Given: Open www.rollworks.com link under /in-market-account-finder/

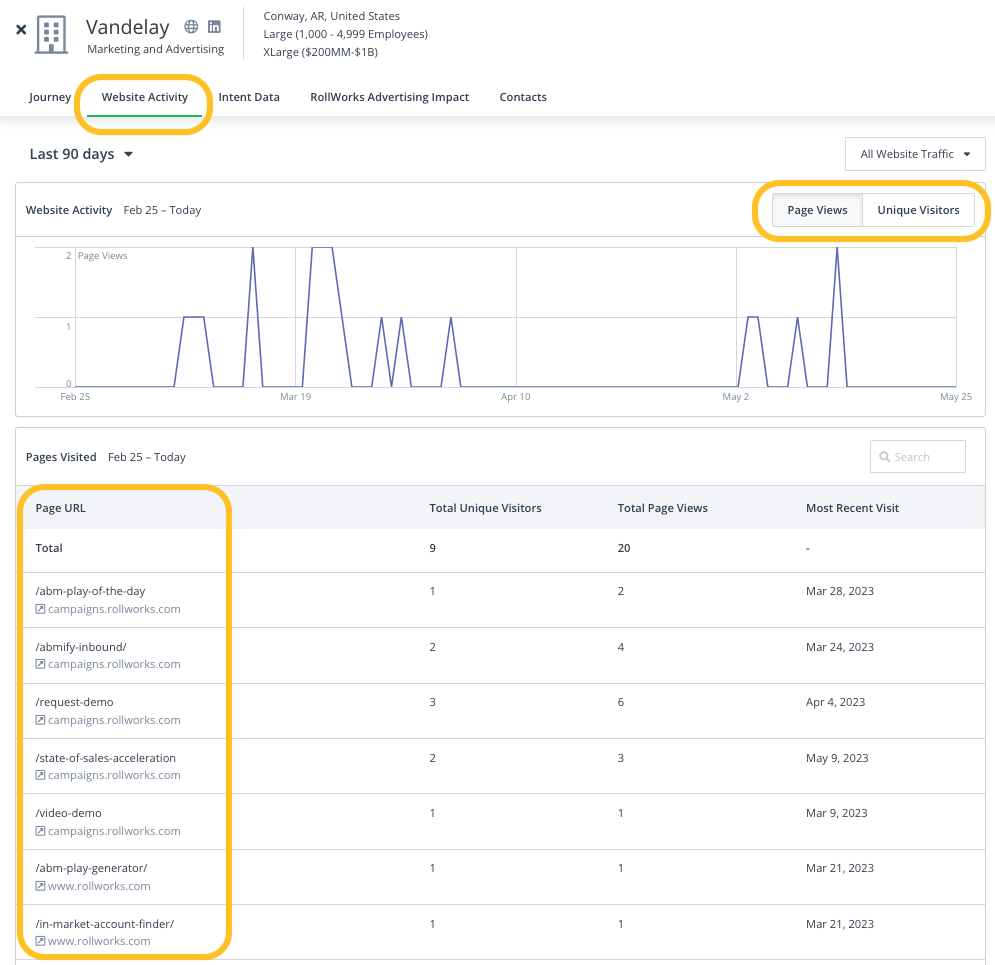Looking at the screenshot, I should coord(99,942).
